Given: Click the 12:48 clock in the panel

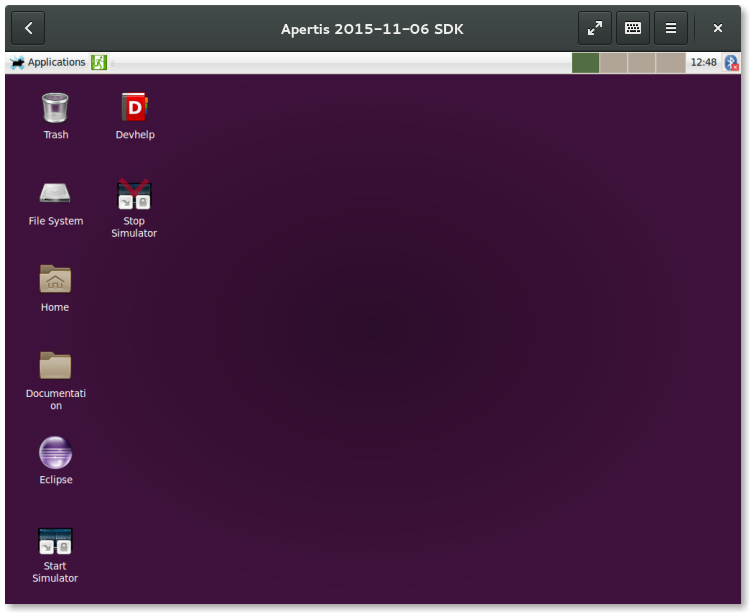Looking at the screenshot, I should [x=703, y=62].
